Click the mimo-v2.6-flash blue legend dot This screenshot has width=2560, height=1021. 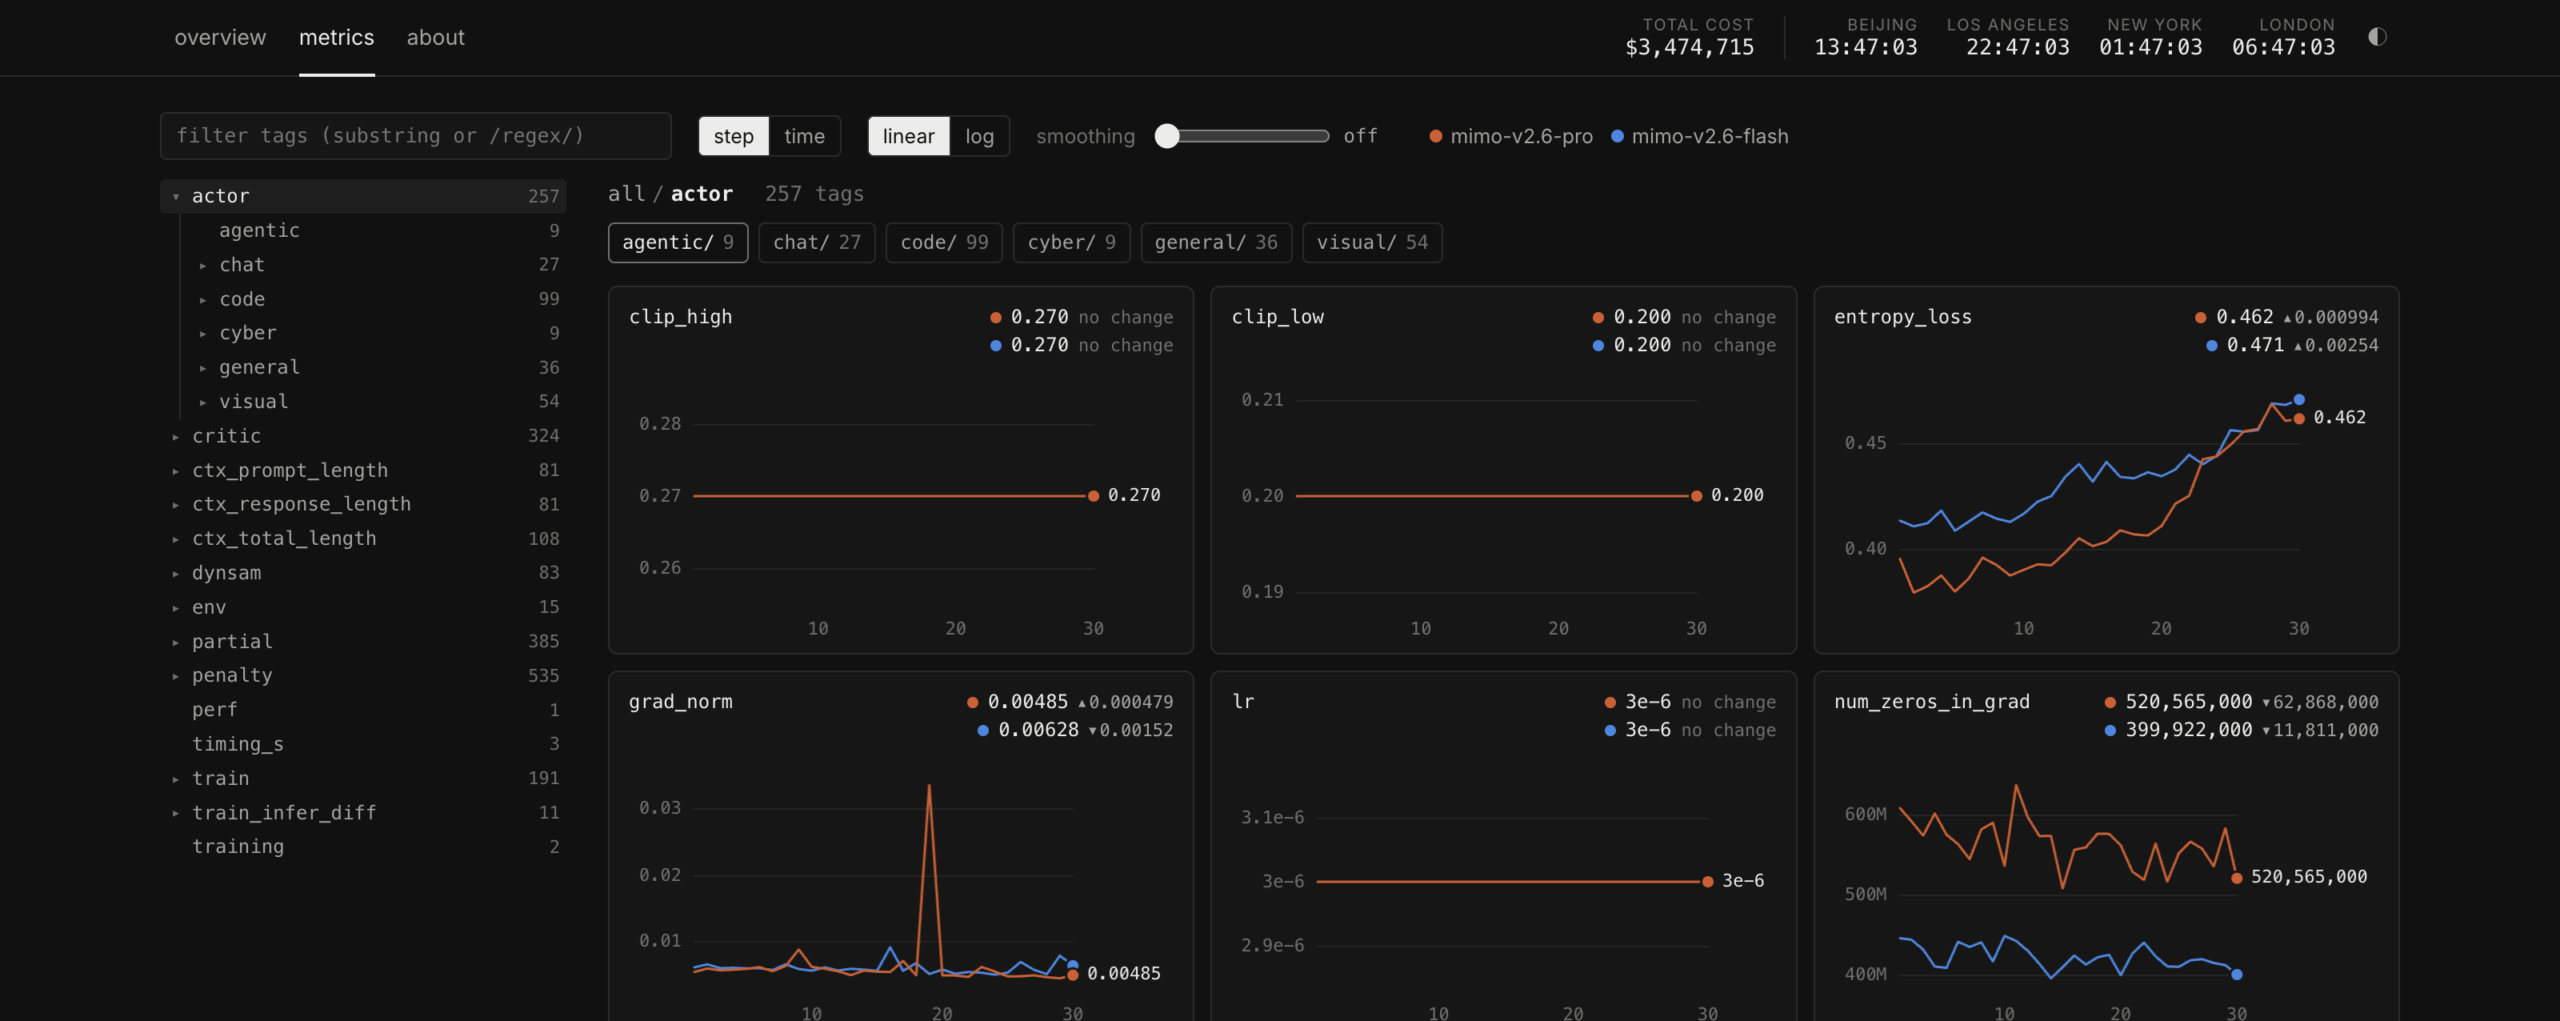pos(1617,136)
